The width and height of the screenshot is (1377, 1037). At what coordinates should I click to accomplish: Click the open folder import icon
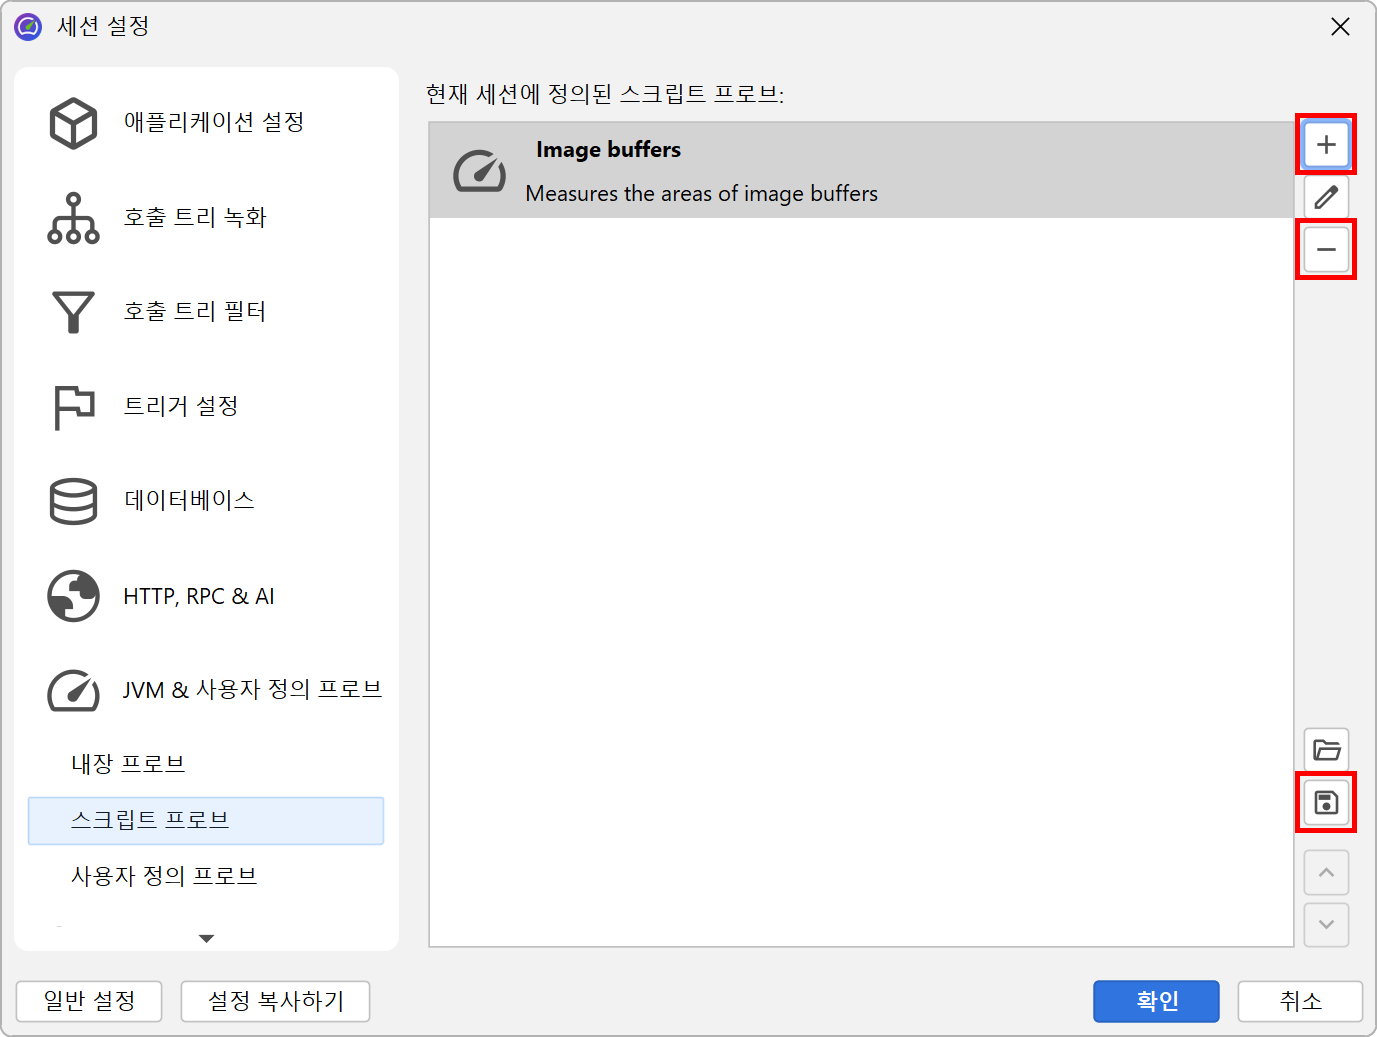coord(1326,750)
